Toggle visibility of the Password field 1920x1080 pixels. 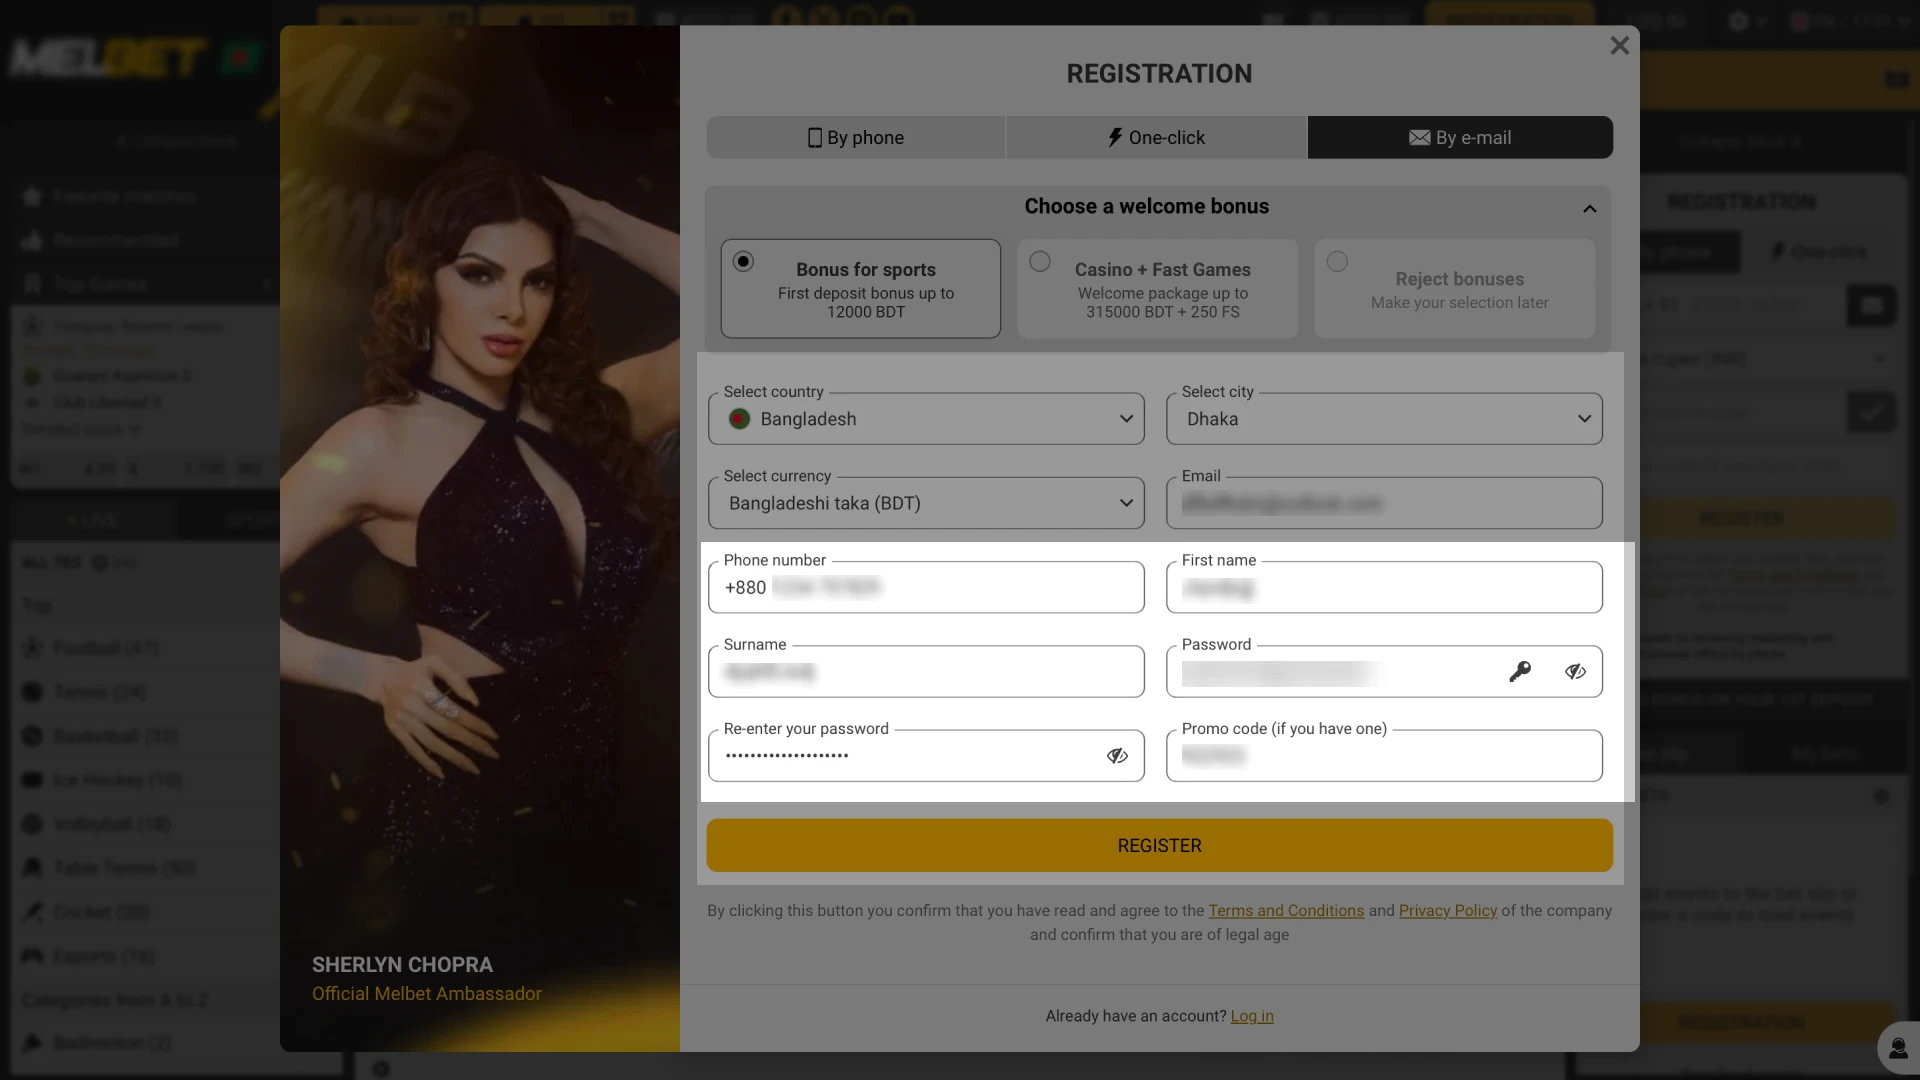click(1575, 671)
